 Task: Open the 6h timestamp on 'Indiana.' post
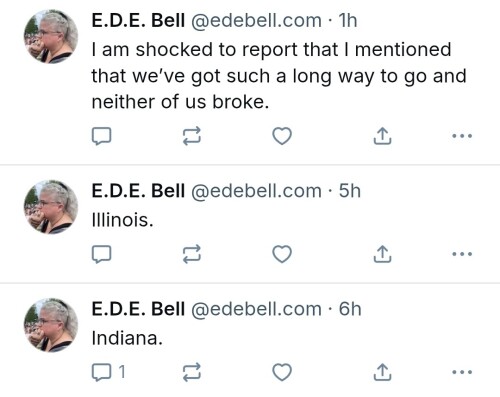pos(350,309)
